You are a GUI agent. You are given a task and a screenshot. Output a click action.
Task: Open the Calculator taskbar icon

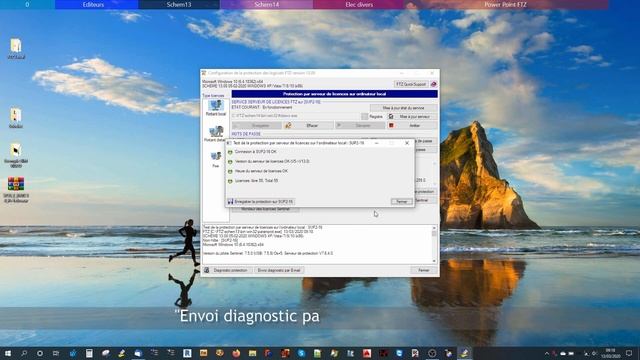89,353
